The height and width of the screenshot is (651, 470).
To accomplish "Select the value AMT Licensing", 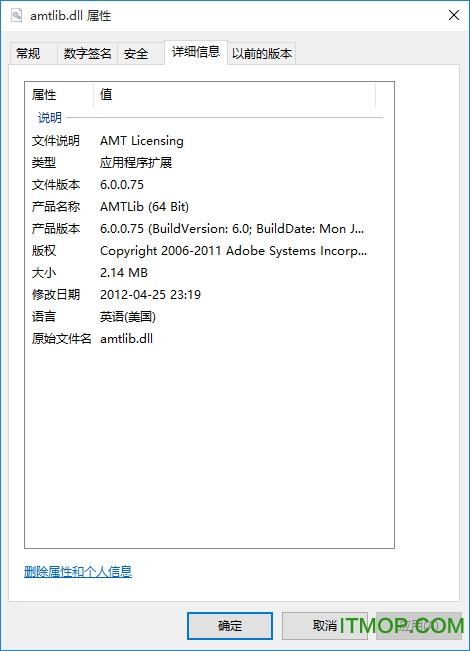I will 142,141.
